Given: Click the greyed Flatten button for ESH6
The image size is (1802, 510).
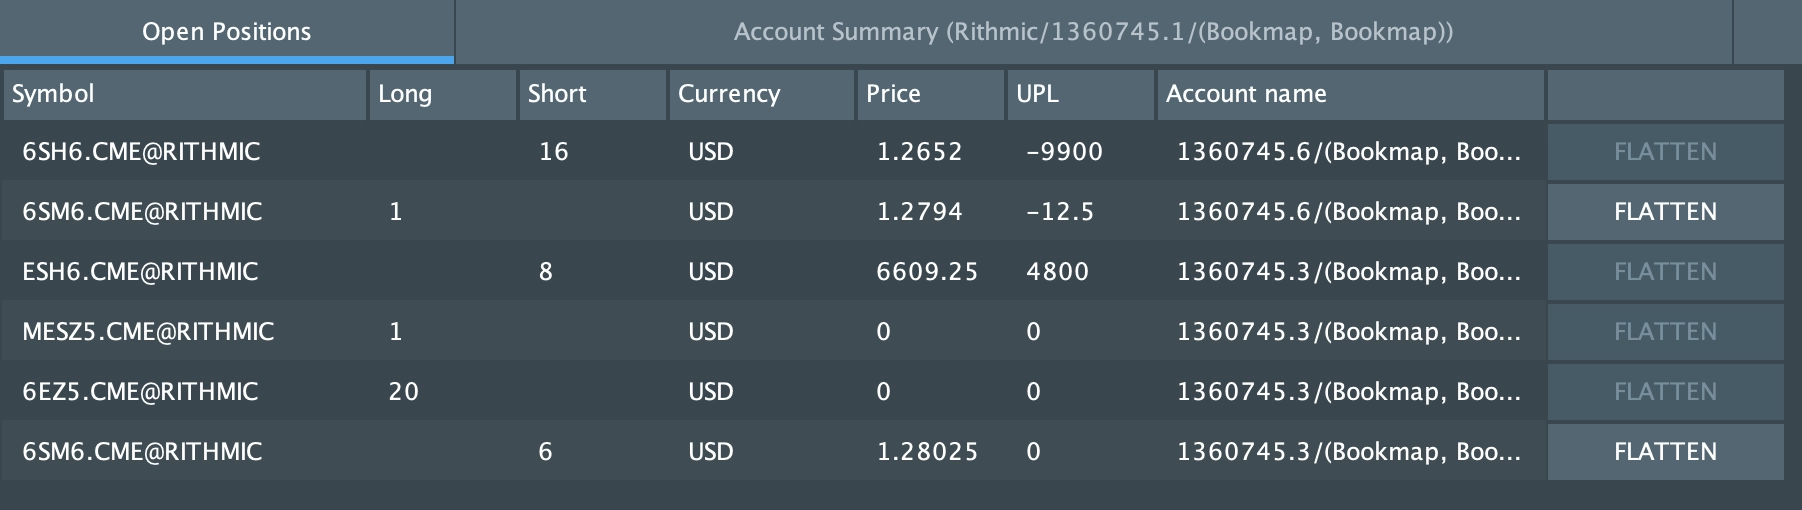Looking at the screenshot, I should point(1665,272).
